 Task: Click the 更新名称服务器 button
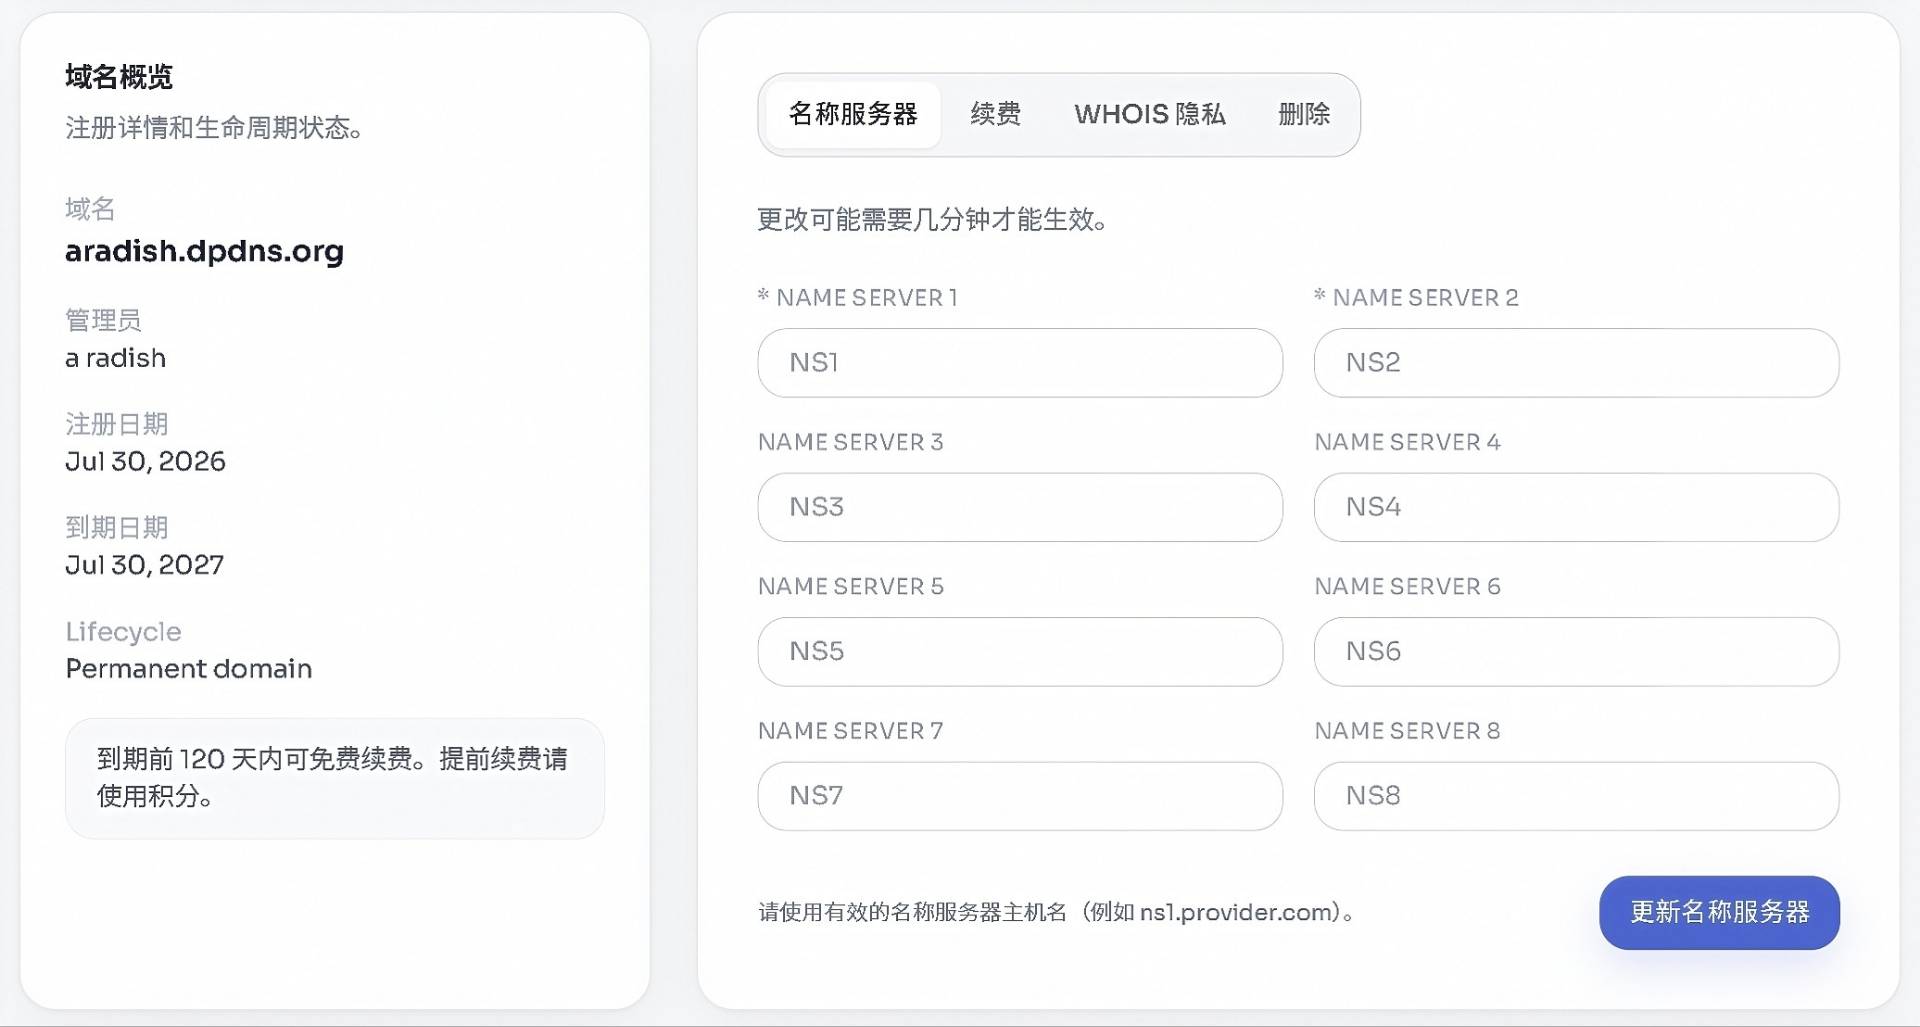click(1719, 912)
